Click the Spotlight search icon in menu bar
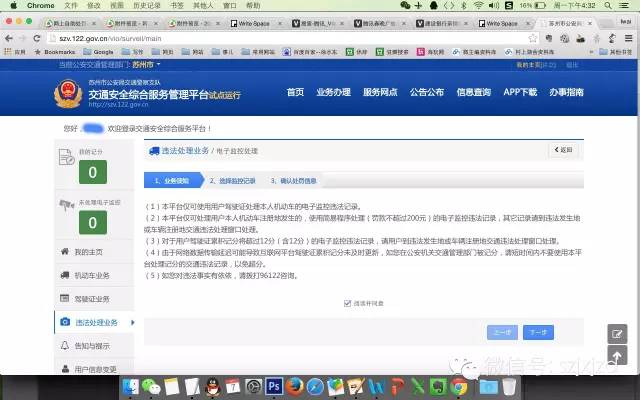The image size is (640, 400). [608, 5]
